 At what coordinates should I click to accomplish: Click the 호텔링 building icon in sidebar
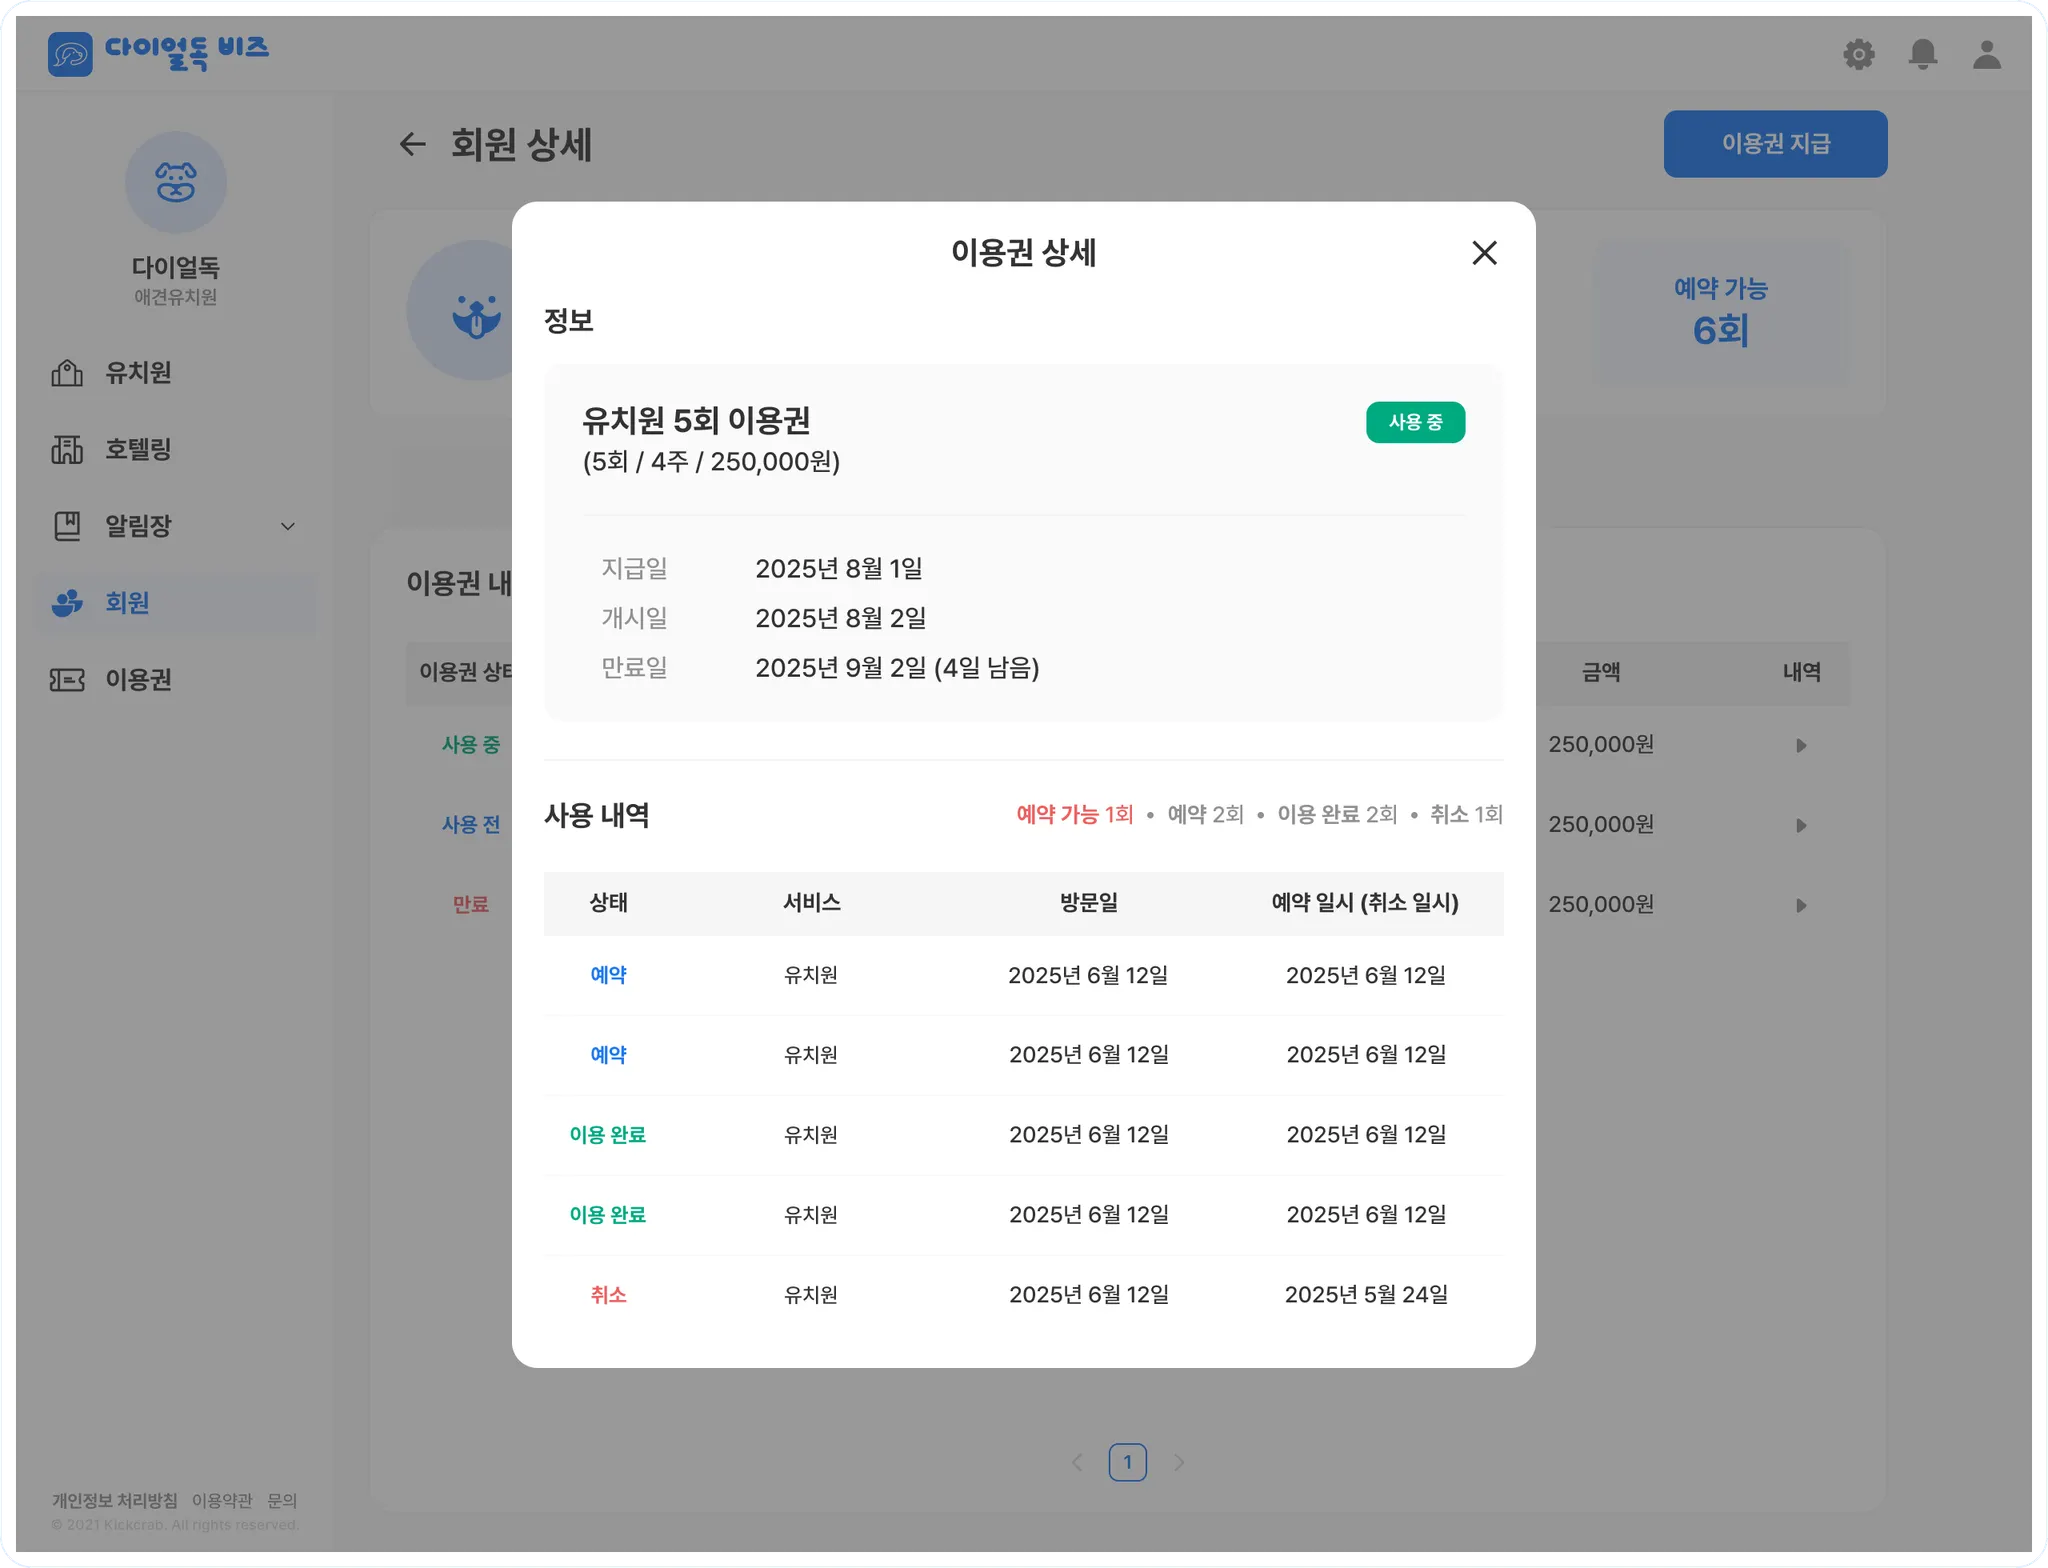coord(67,450)
